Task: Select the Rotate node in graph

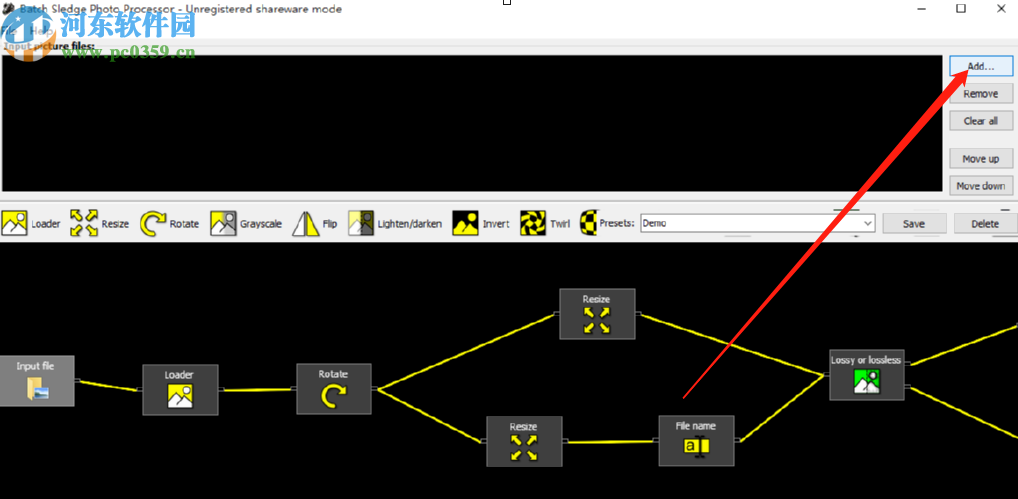Action: tap(334, 389)
